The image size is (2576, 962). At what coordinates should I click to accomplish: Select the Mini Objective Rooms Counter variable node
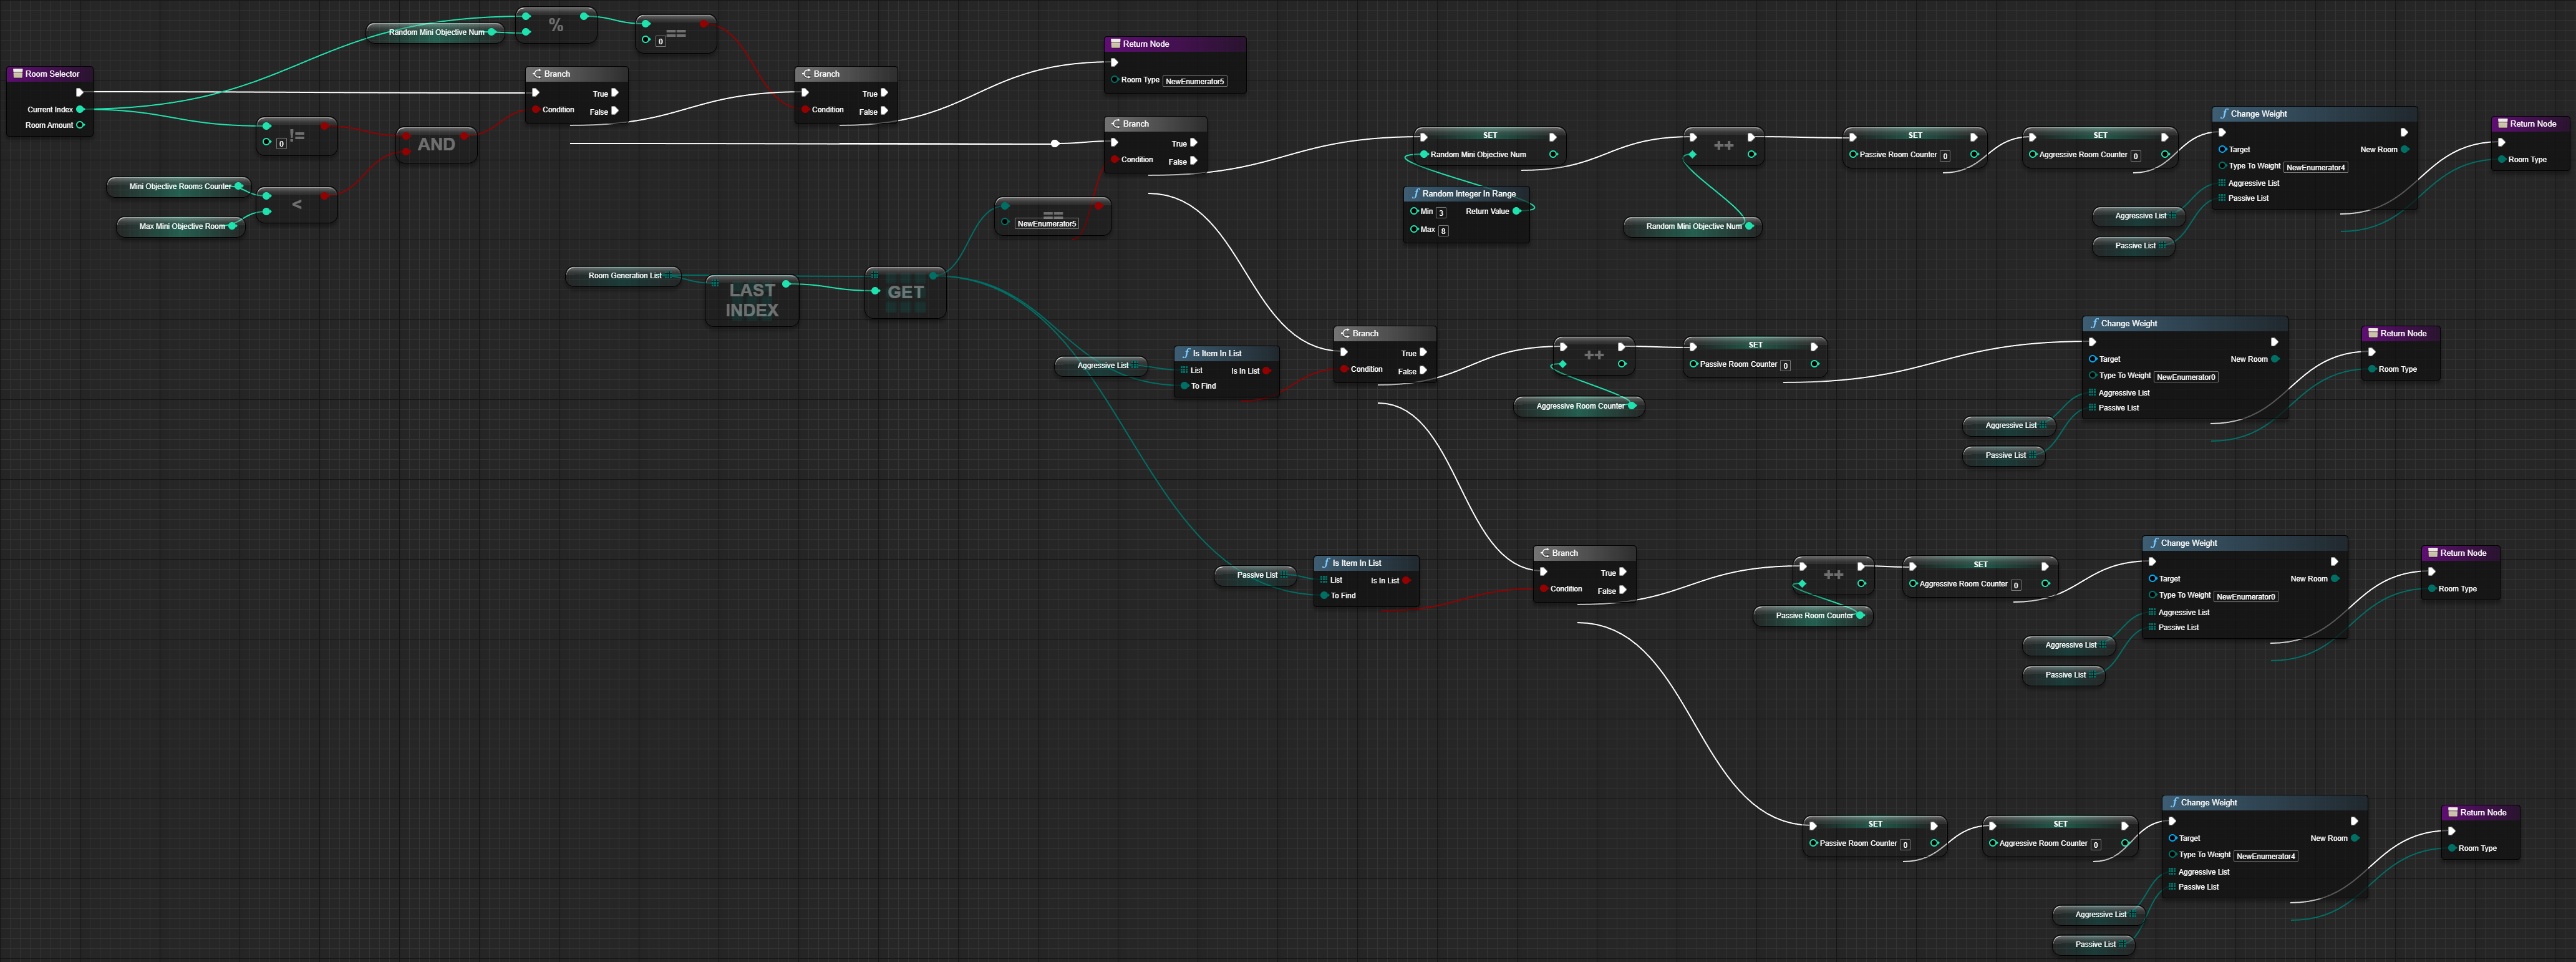[179, 187]
